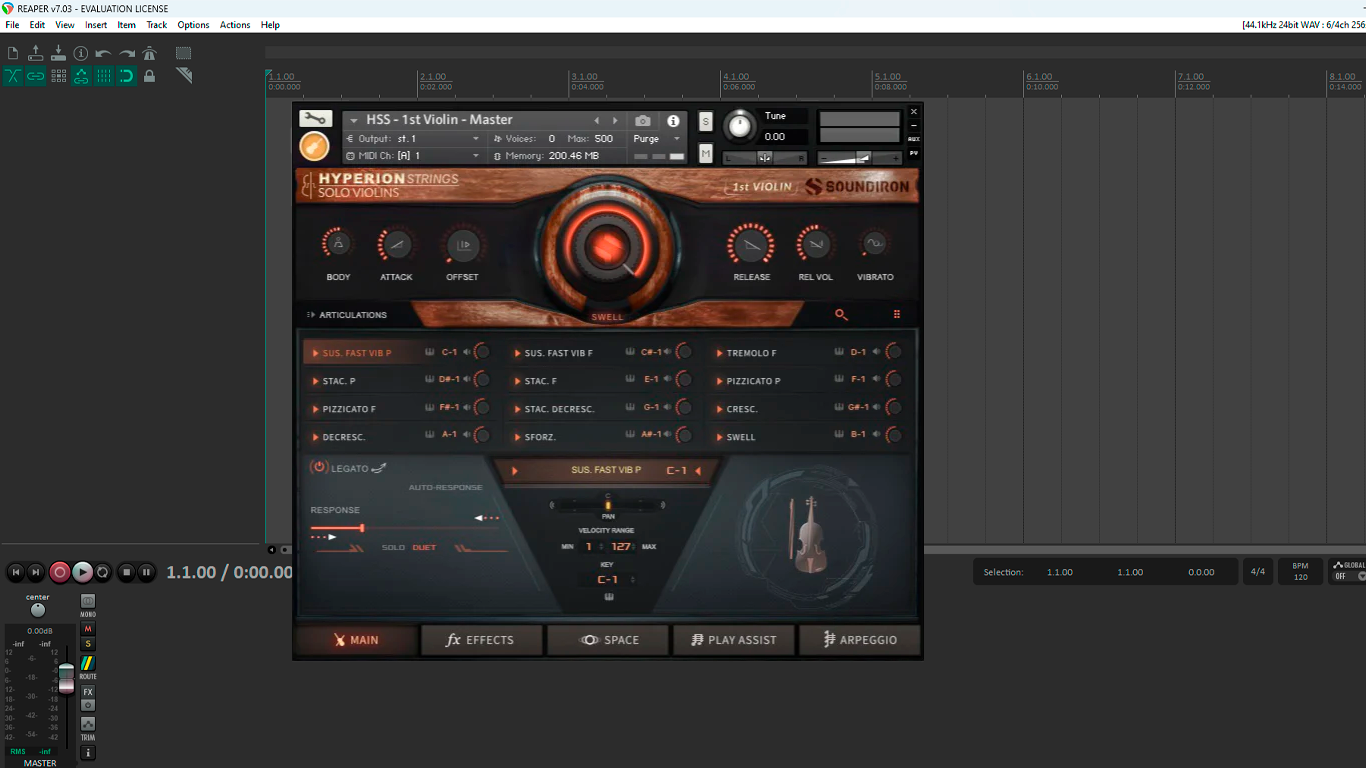The width and height of the screenshot is (1366, 768).
Task: Click the articulations grid dots icon
Action: (897, 315)
